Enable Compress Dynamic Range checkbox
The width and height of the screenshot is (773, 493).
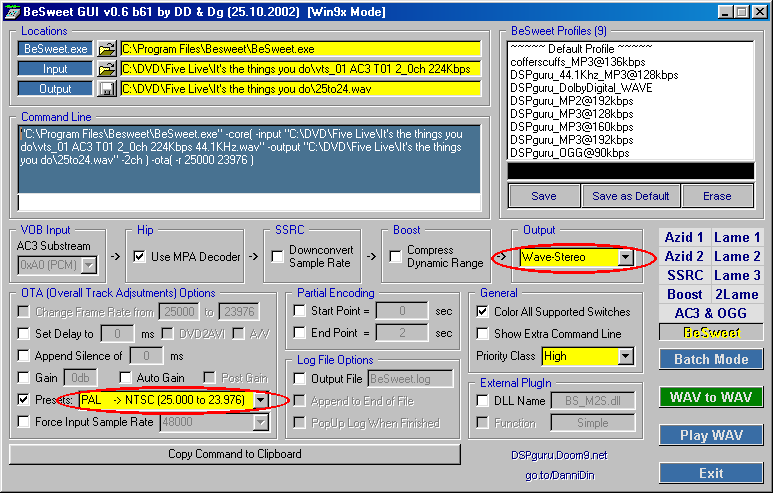point(395,256)
